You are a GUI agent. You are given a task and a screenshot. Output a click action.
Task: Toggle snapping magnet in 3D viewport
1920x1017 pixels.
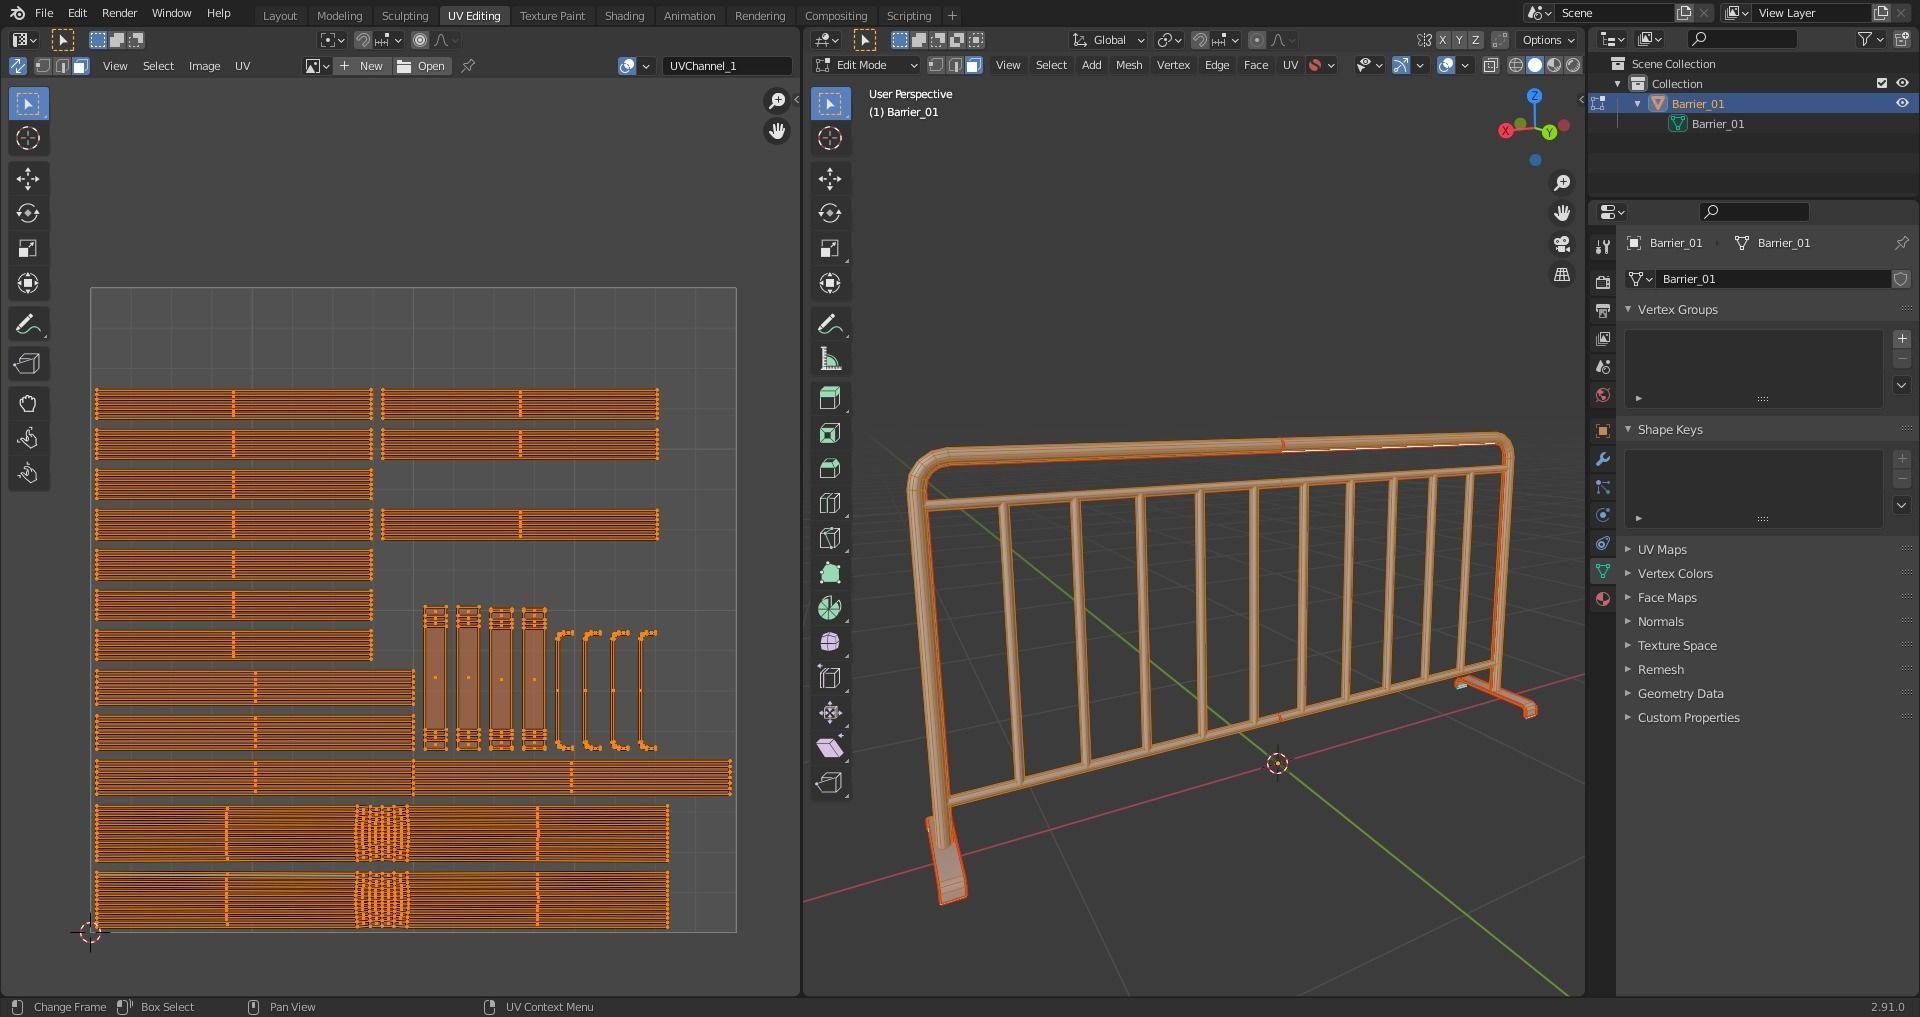point(1201,40)
